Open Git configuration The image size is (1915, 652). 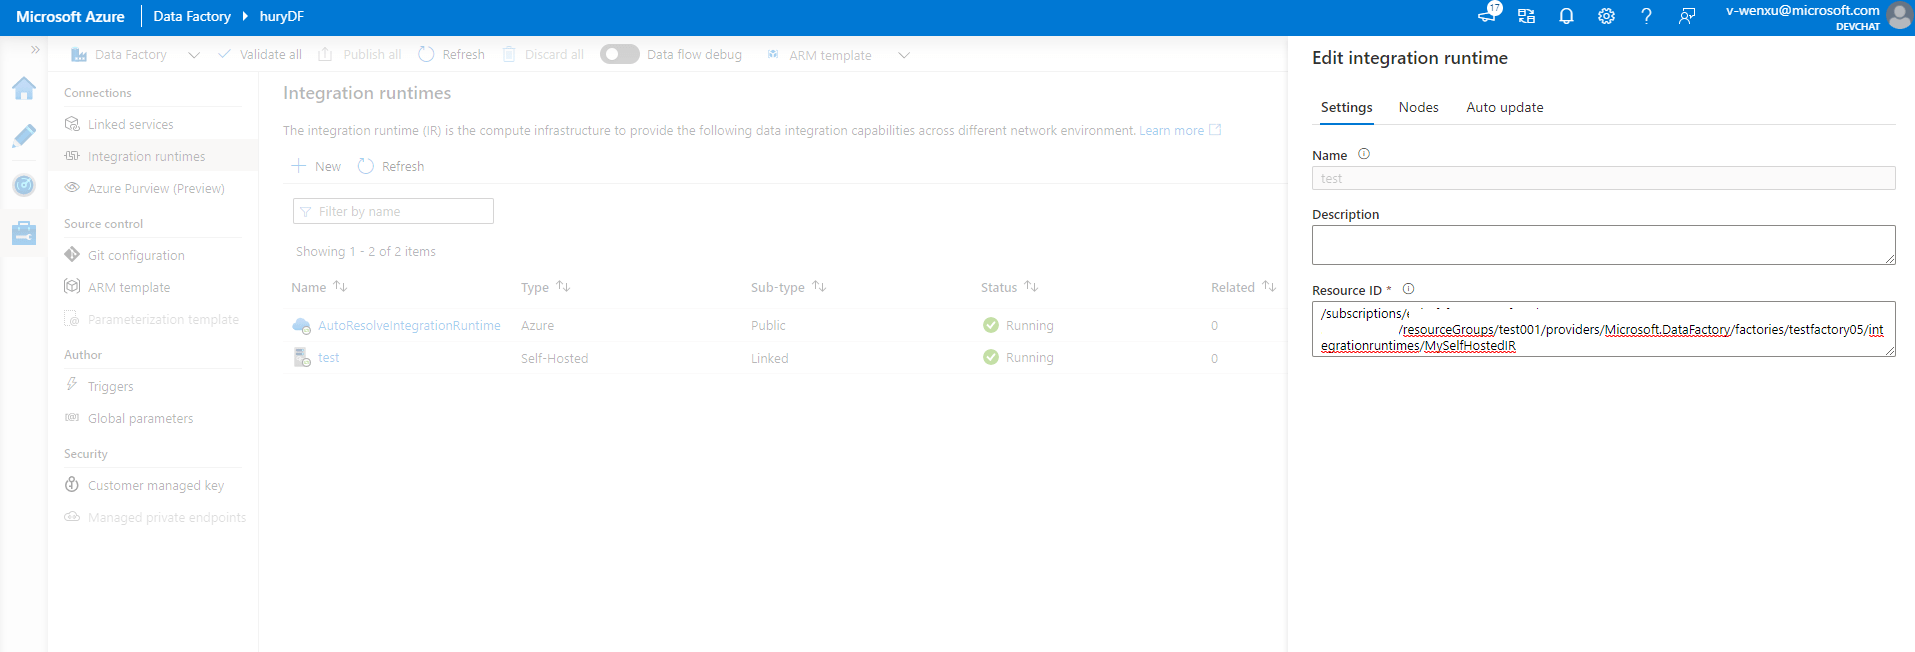tap(136, 255)
